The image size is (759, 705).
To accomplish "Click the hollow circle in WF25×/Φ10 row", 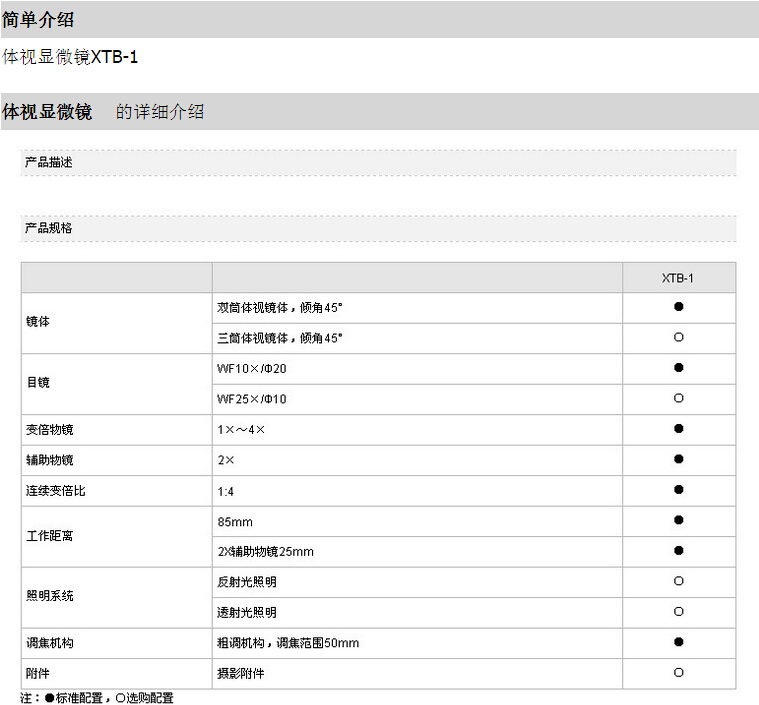I will 679,398.
